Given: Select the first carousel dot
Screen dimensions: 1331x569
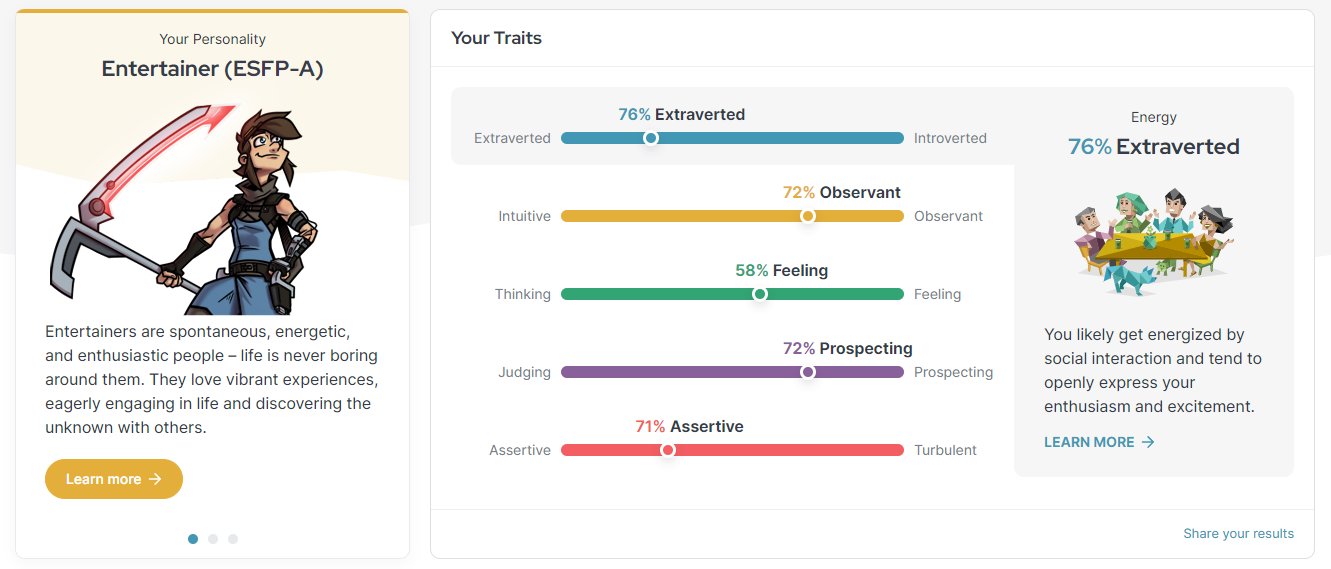Looking at the screenshot, I should coord(193,539).
